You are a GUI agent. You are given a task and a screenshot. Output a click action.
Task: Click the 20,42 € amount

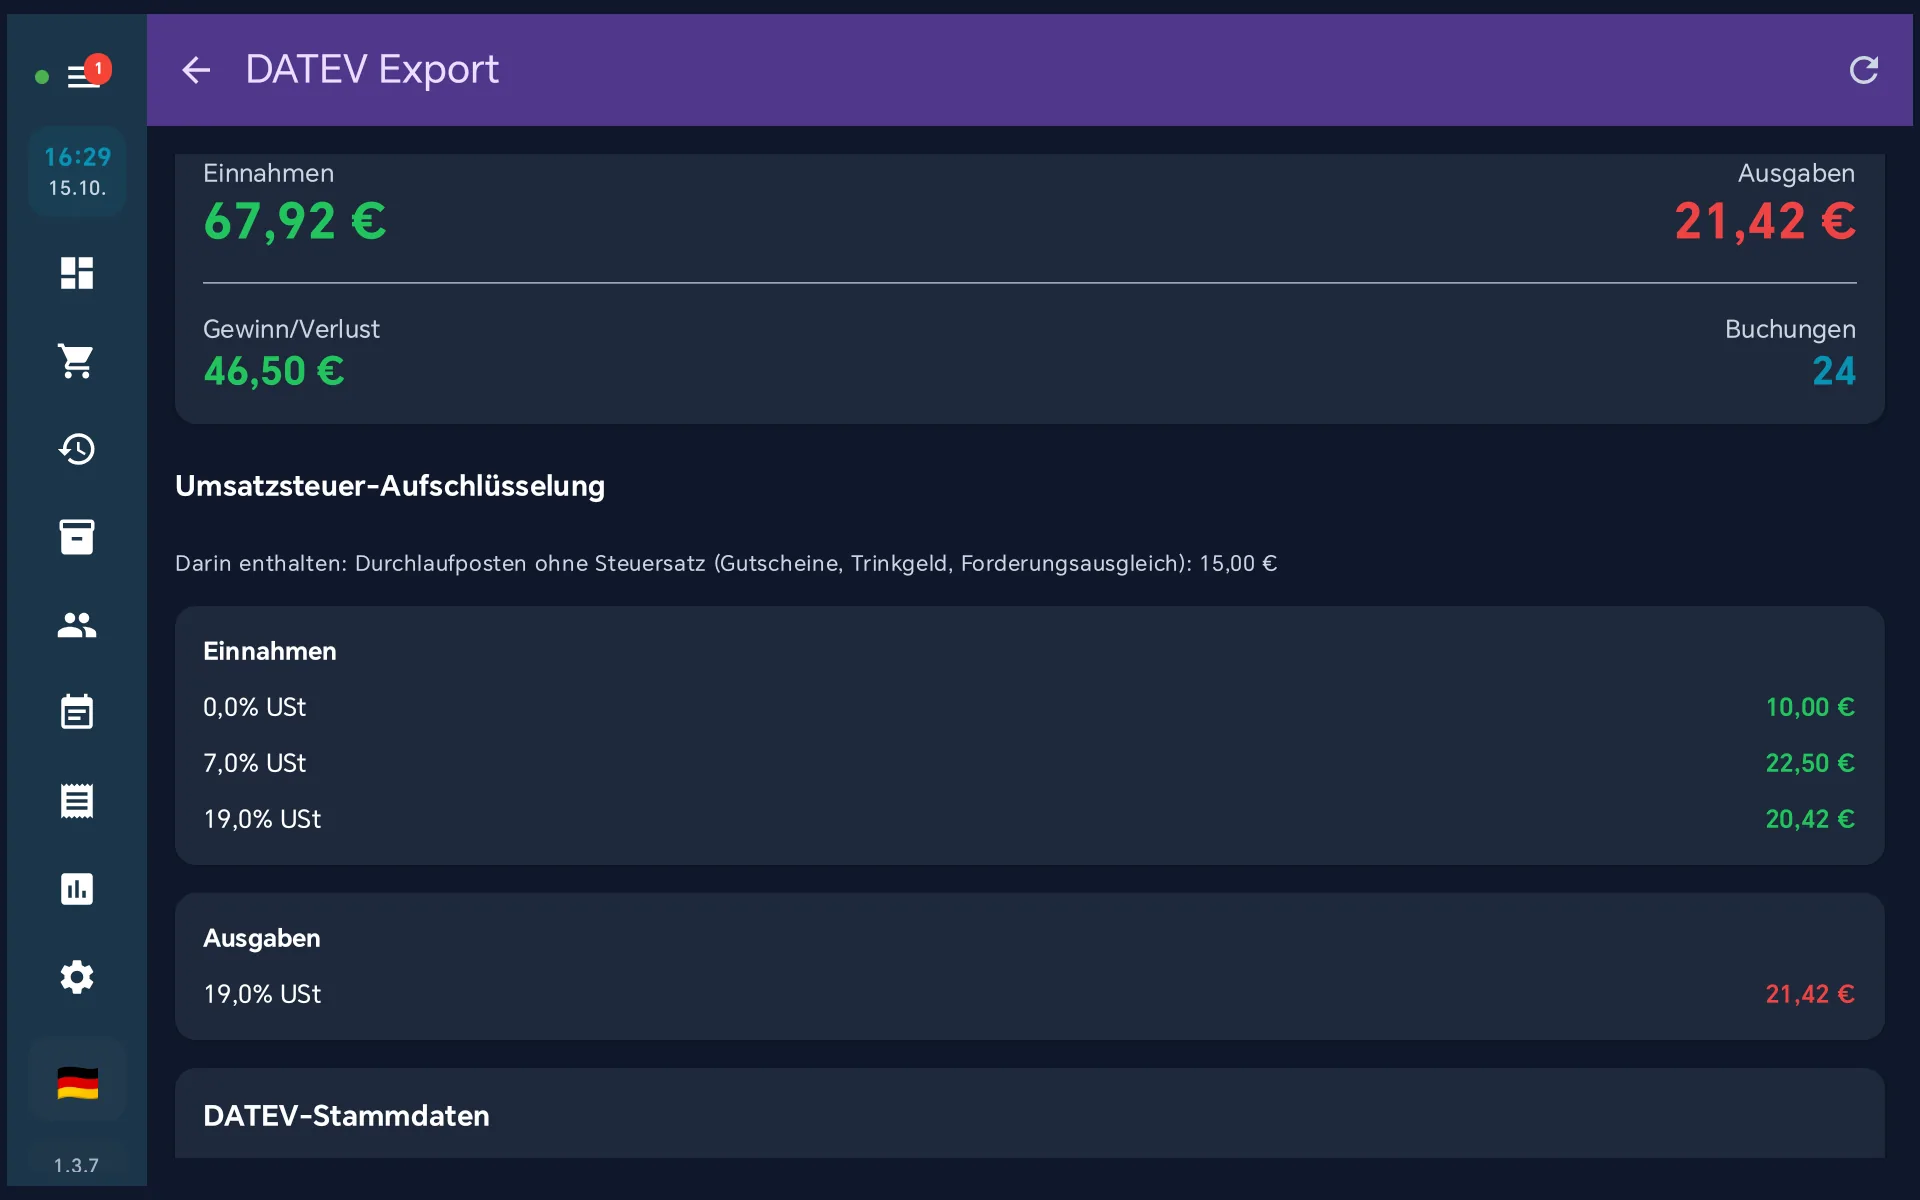tap(1810, 819)
